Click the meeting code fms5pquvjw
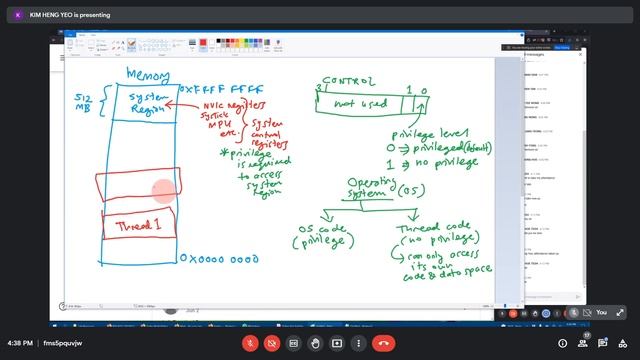The height and width of the screenshot is (360, 640). 63,343
